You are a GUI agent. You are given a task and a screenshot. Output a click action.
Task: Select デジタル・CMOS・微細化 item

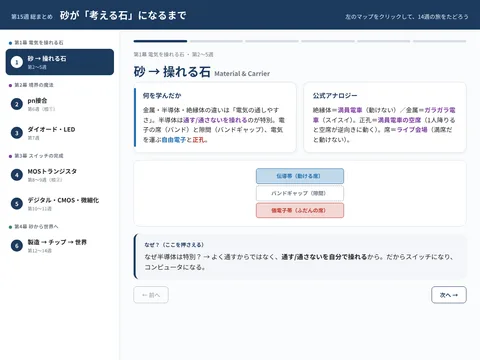tap(60, 204)
